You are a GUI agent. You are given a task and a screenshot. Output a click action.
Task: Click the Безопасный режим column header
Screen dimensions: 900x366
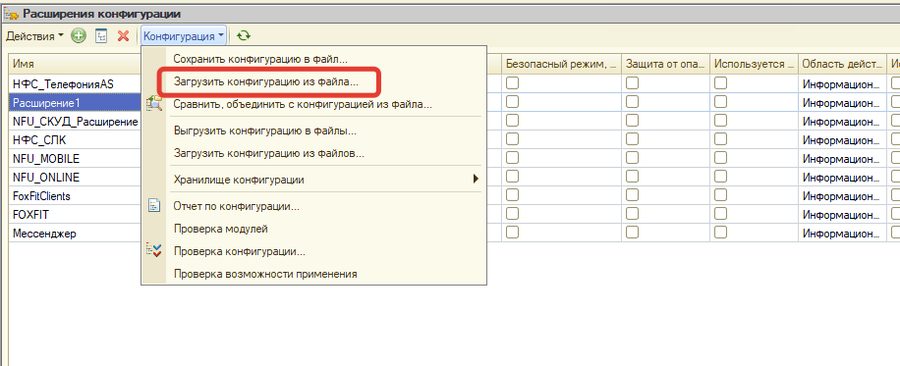tap(561, 64)
